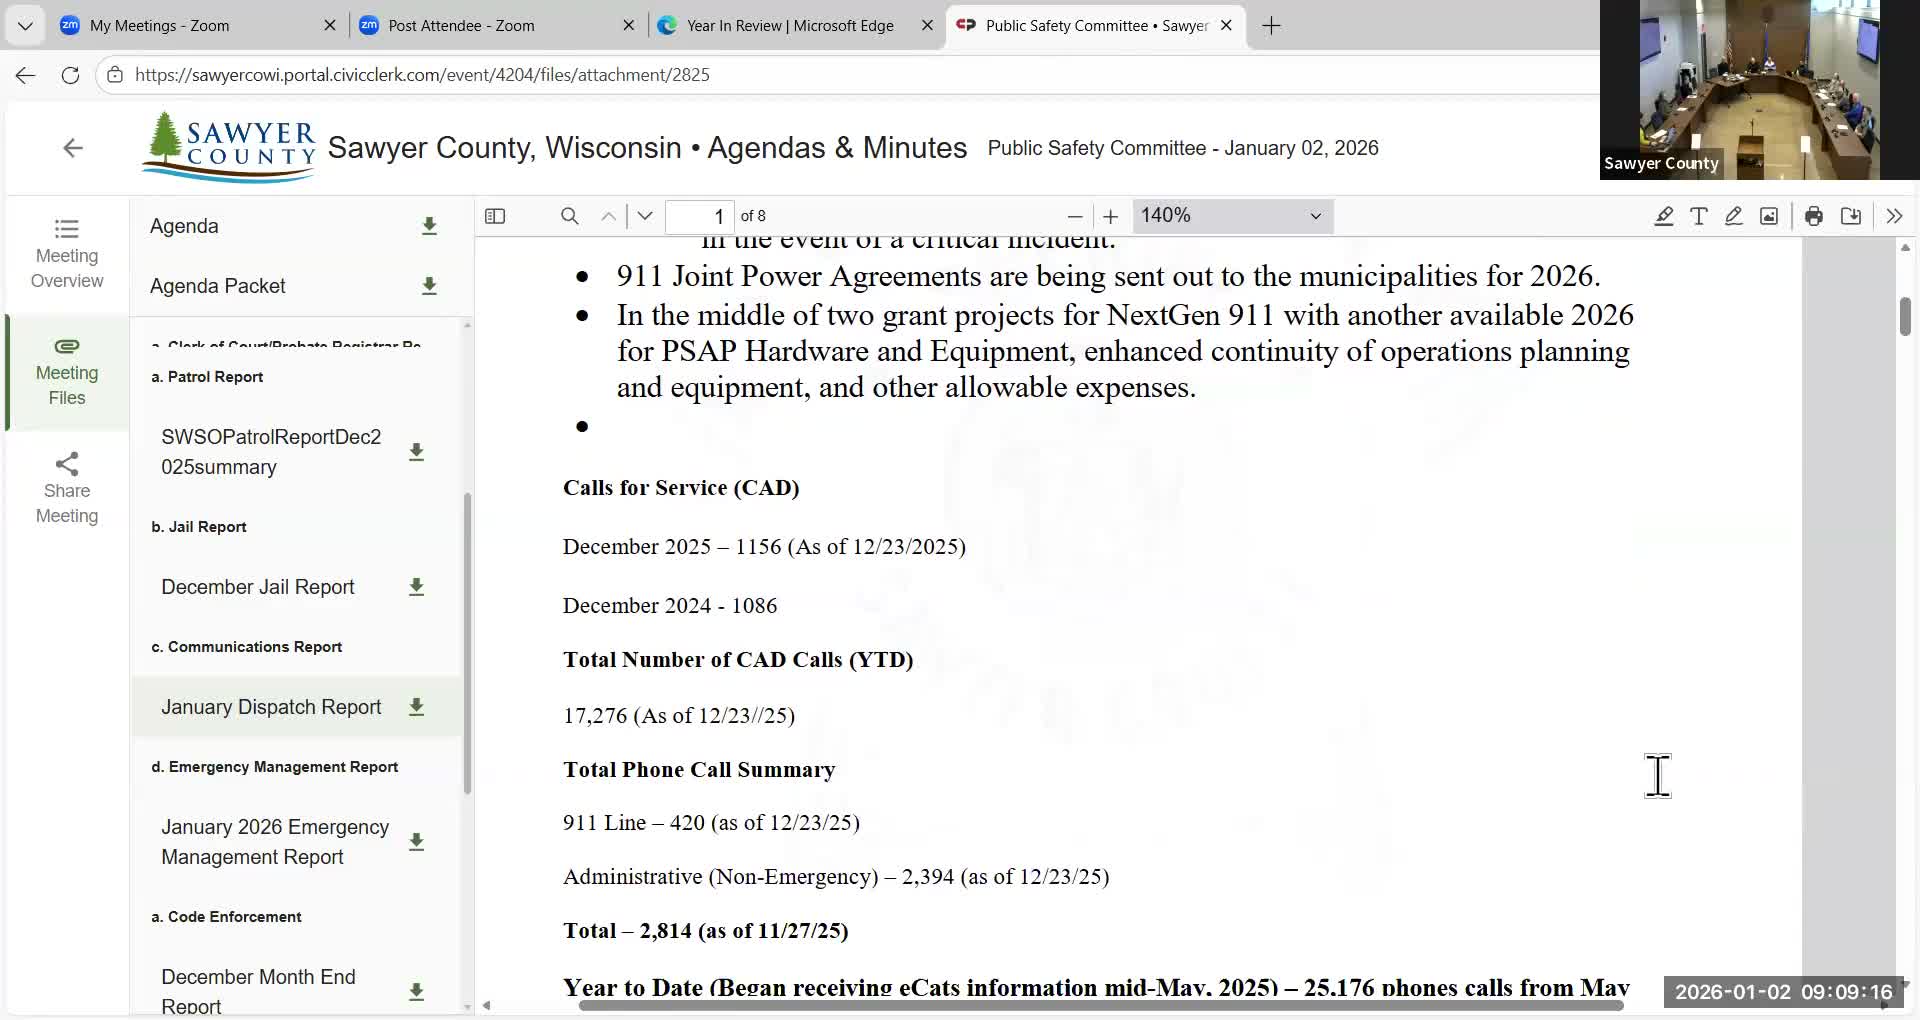Zoom in the PDF document
The width and height of the screenshot is (1920, 1020).
pos(1110,216)
